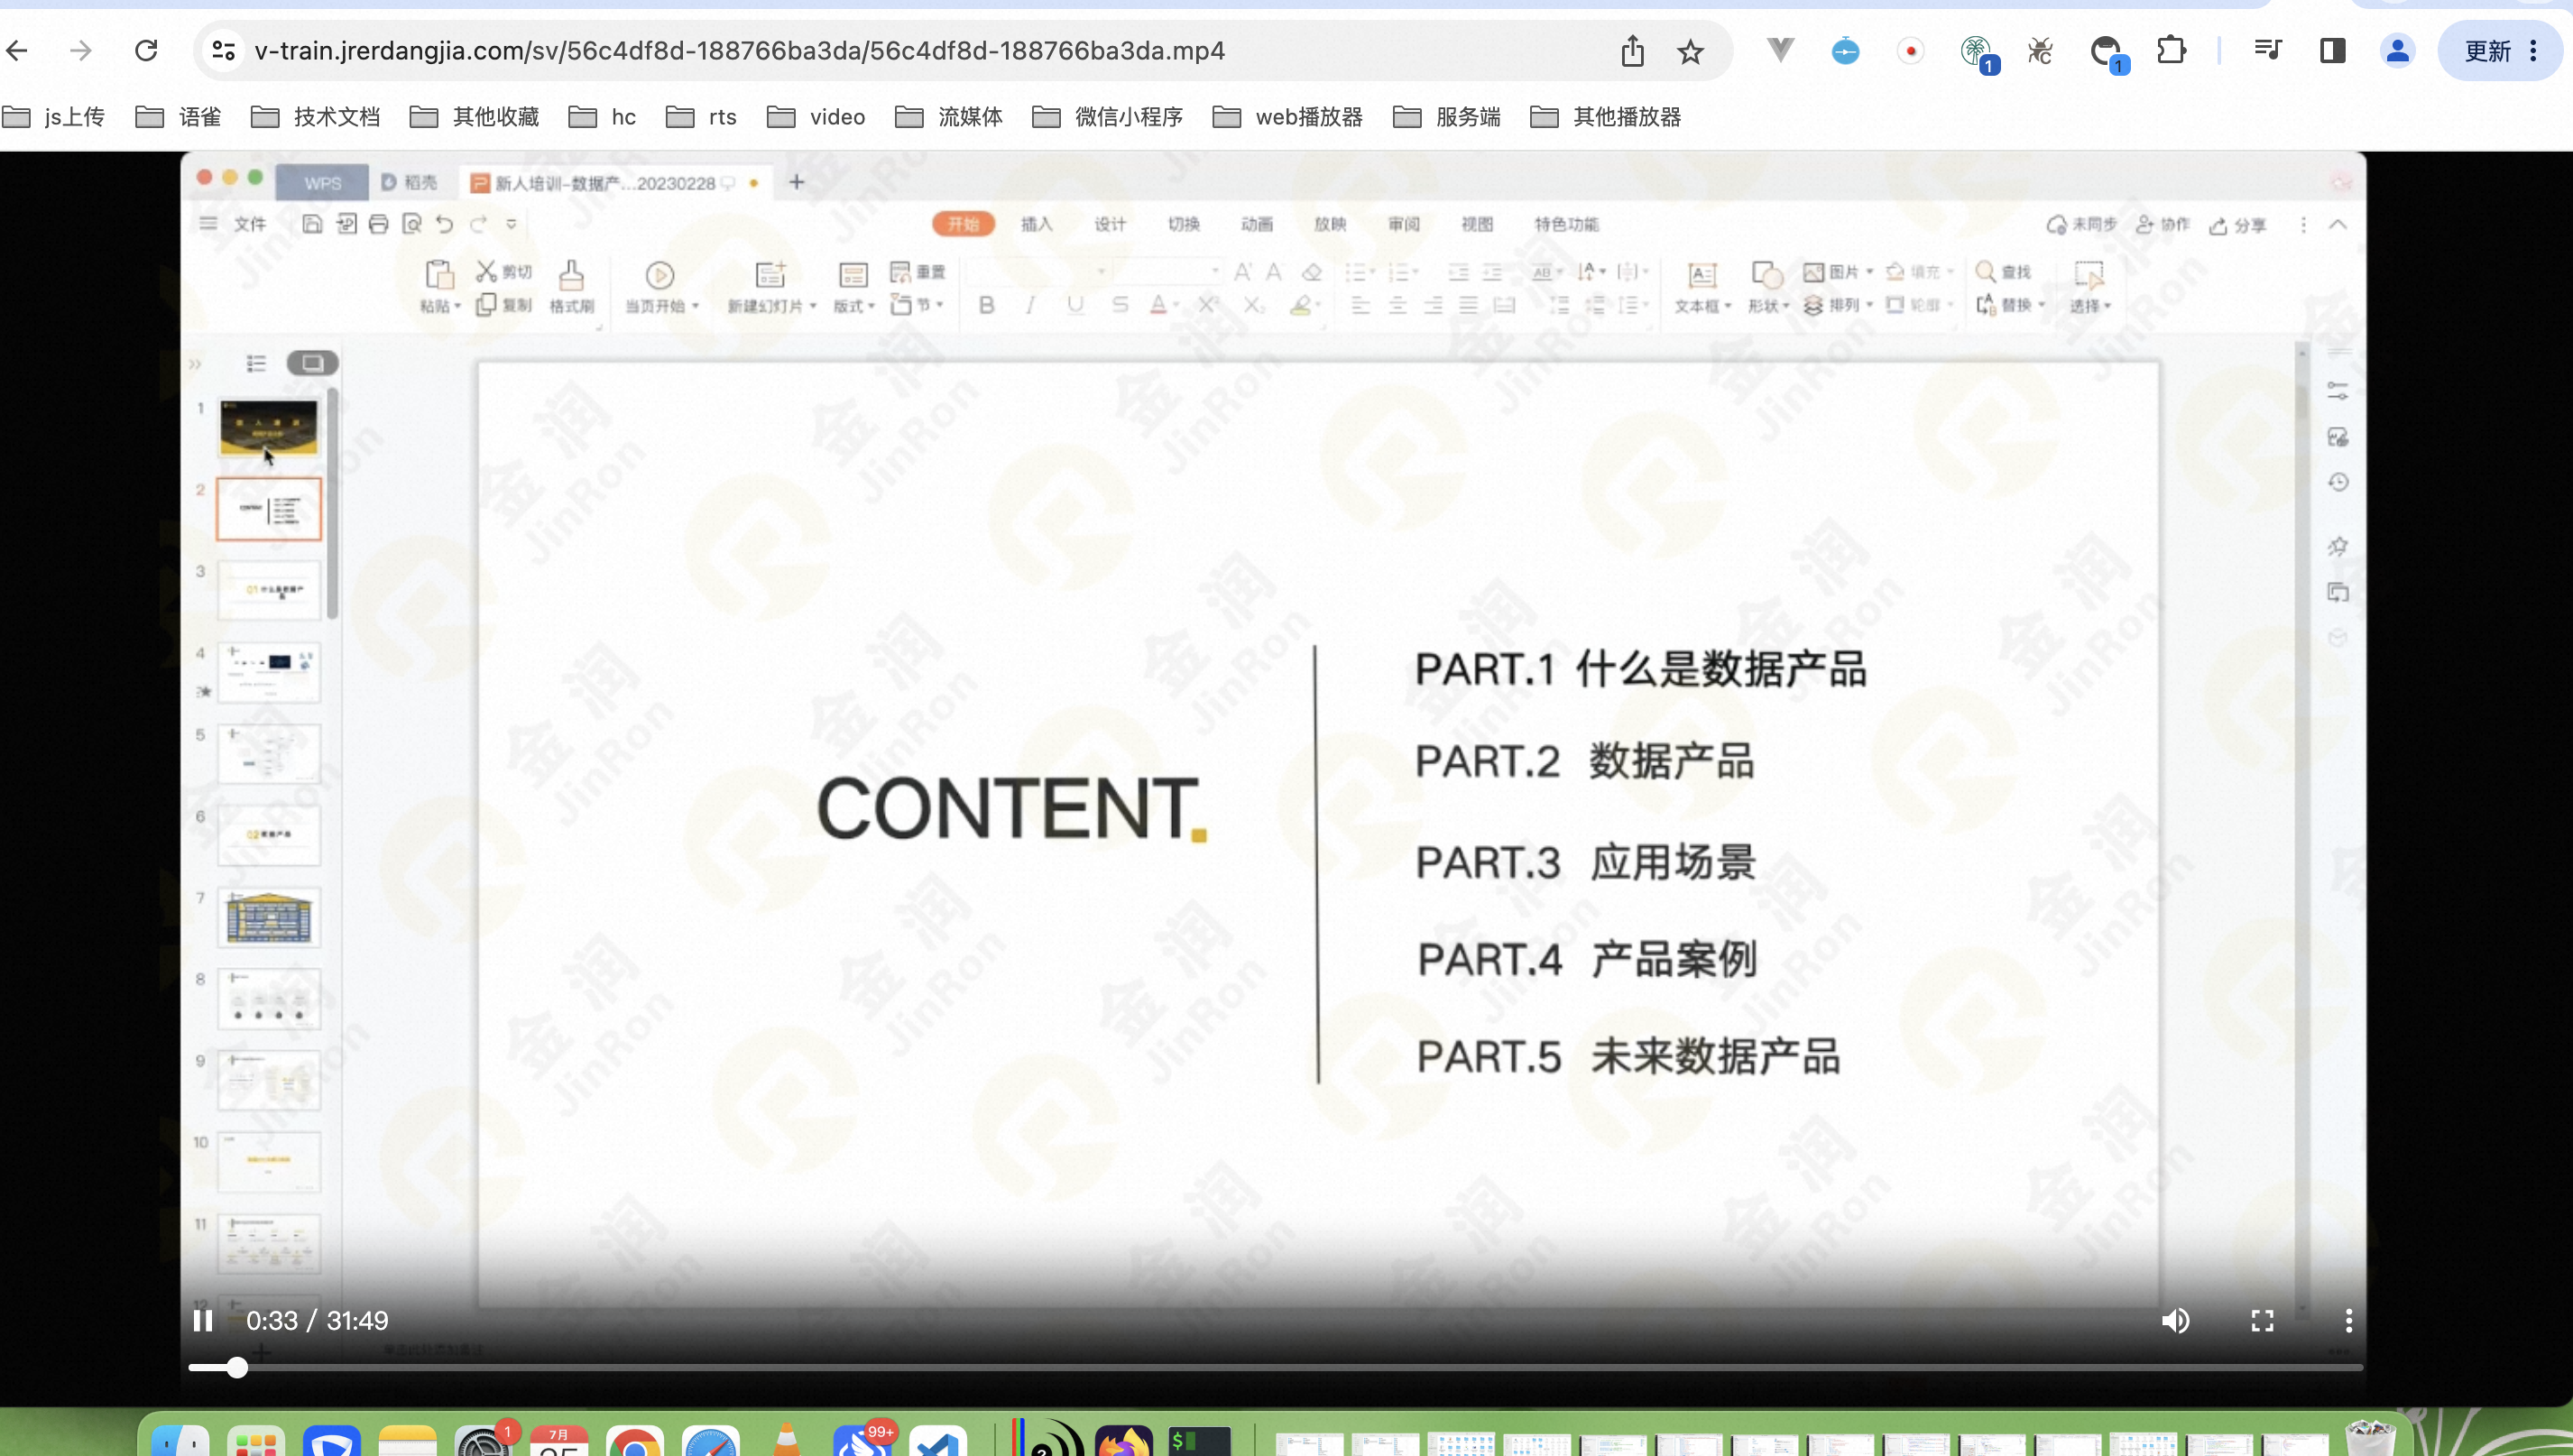Open the 微信小程序 bookmark folder
Screen dimensions: 2573x1456
[1107, 117]
